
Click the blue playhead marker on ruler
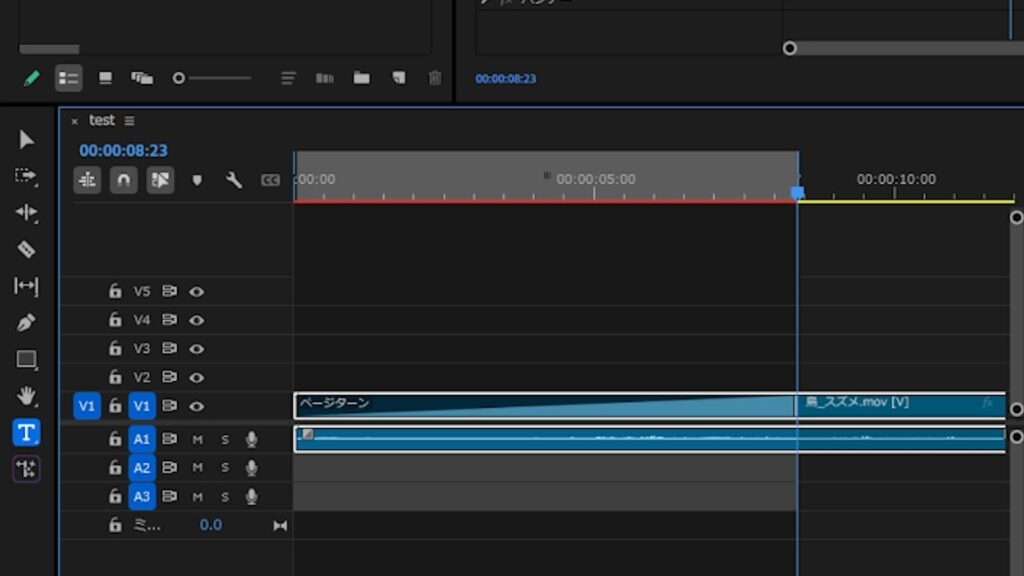tap(797, 192)
